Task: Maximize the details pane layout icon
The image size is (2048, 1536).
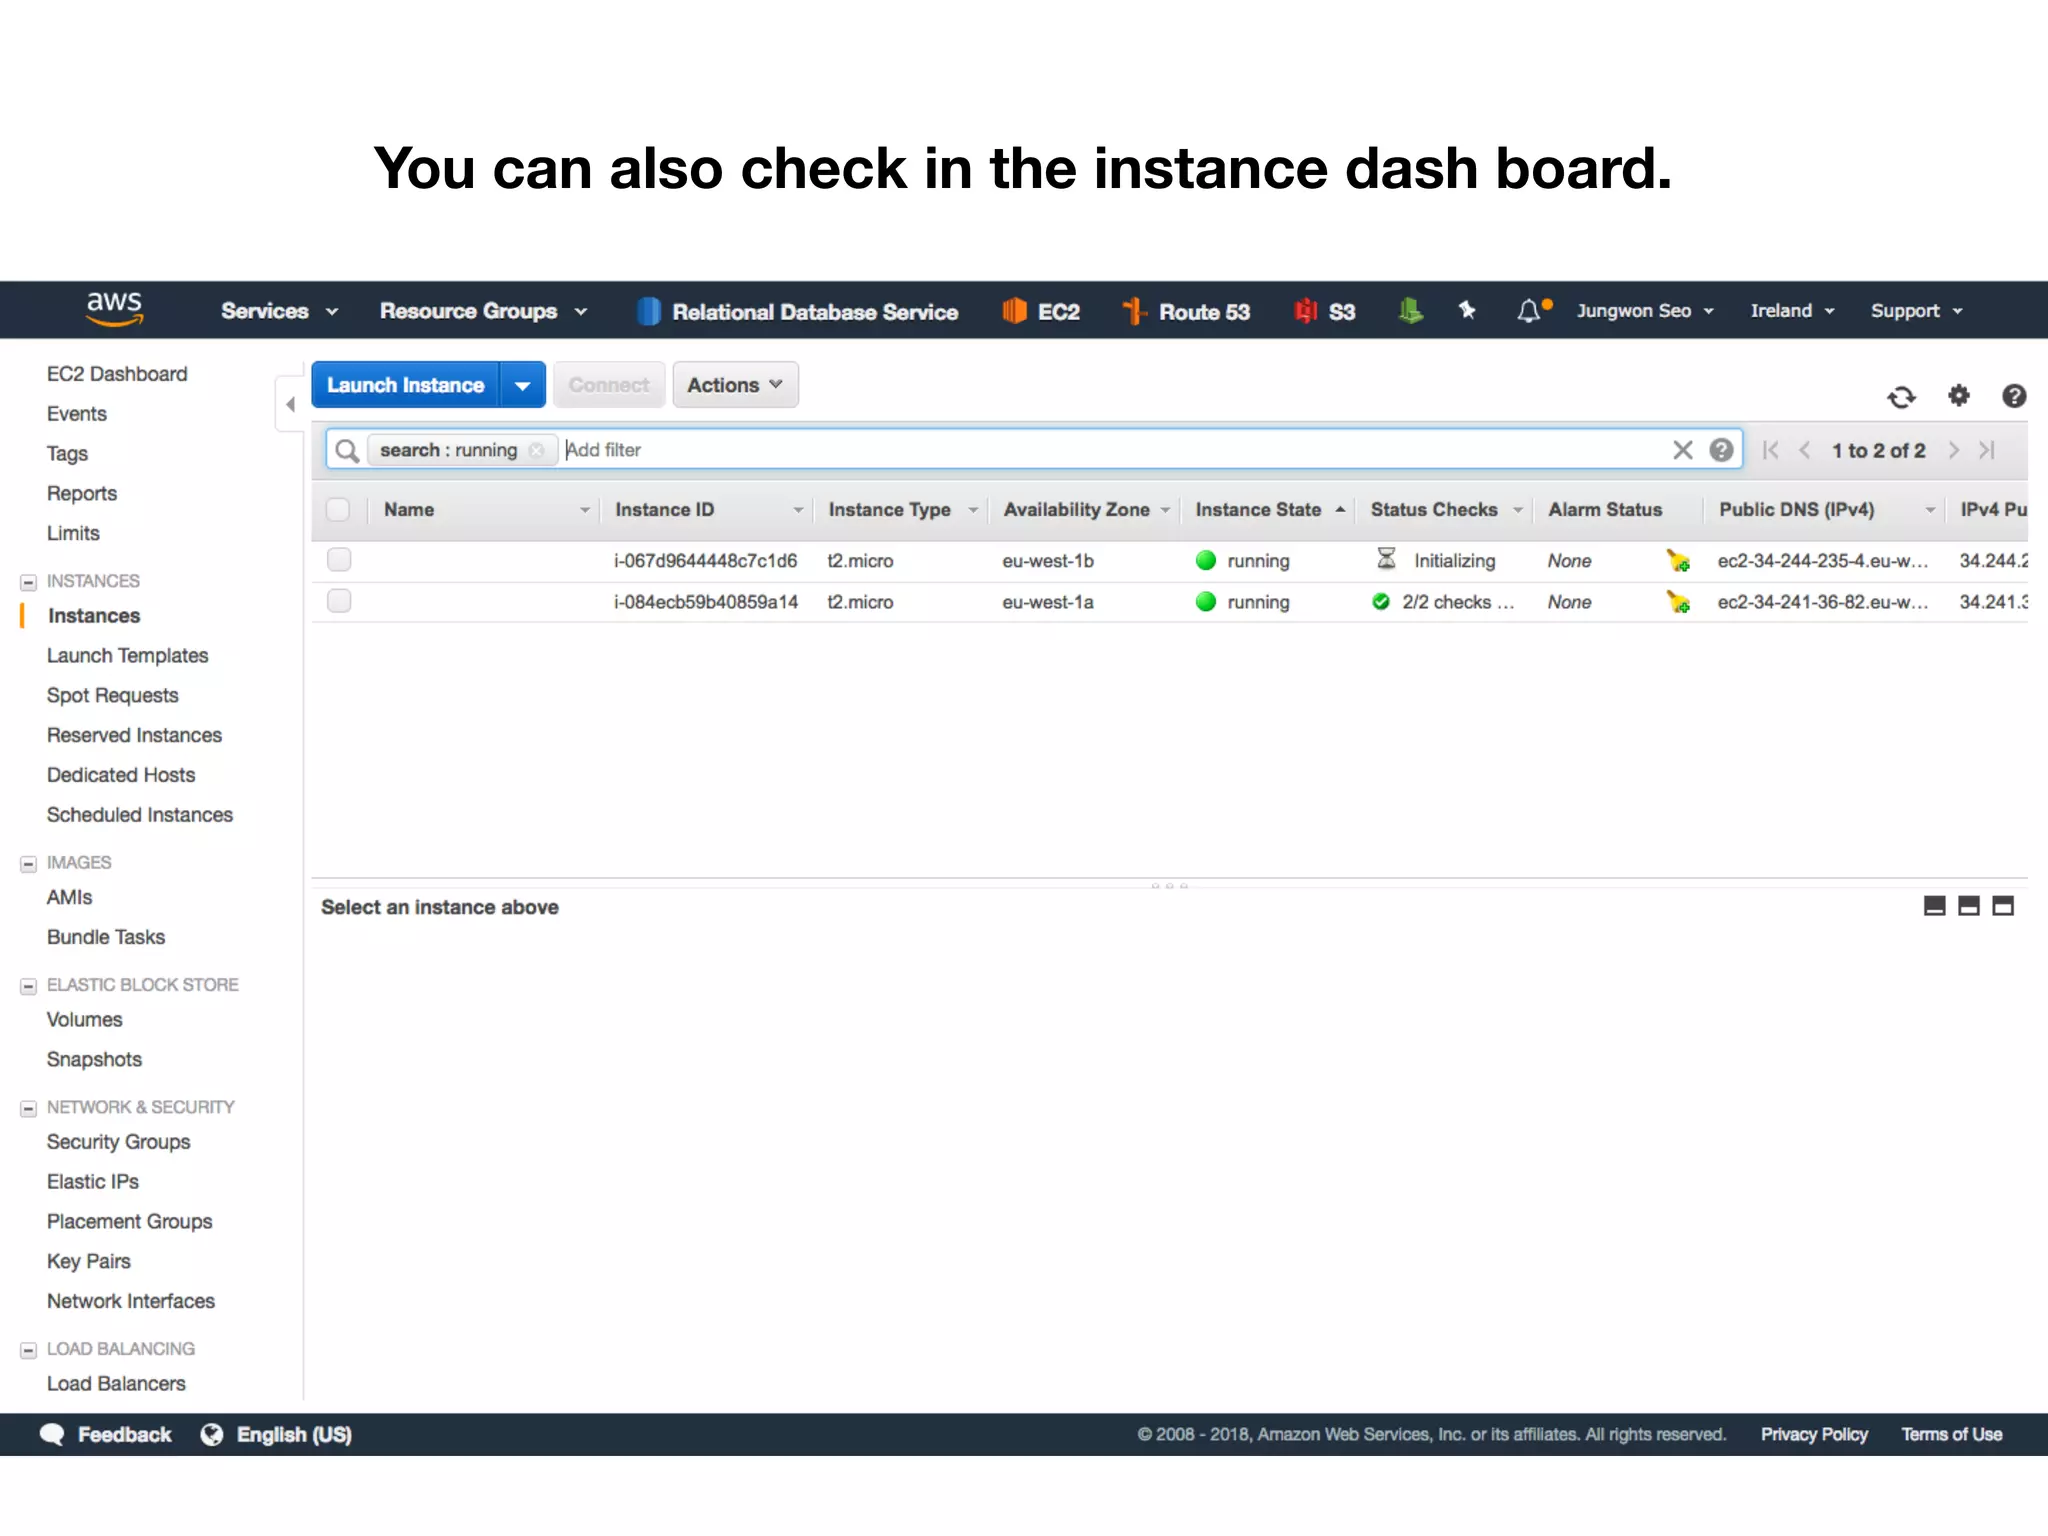Action: [2003, 906]
